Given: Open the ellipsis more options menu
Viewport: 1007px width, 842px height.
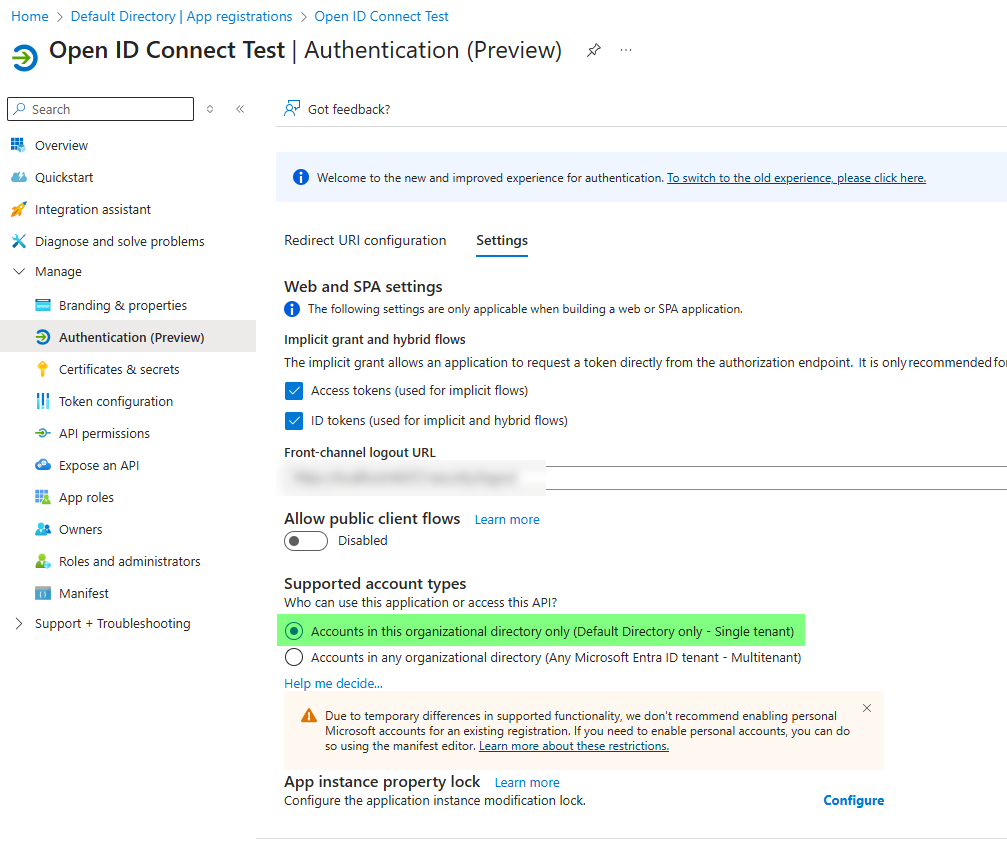Looking at the screenshot, I should (626, 50).
